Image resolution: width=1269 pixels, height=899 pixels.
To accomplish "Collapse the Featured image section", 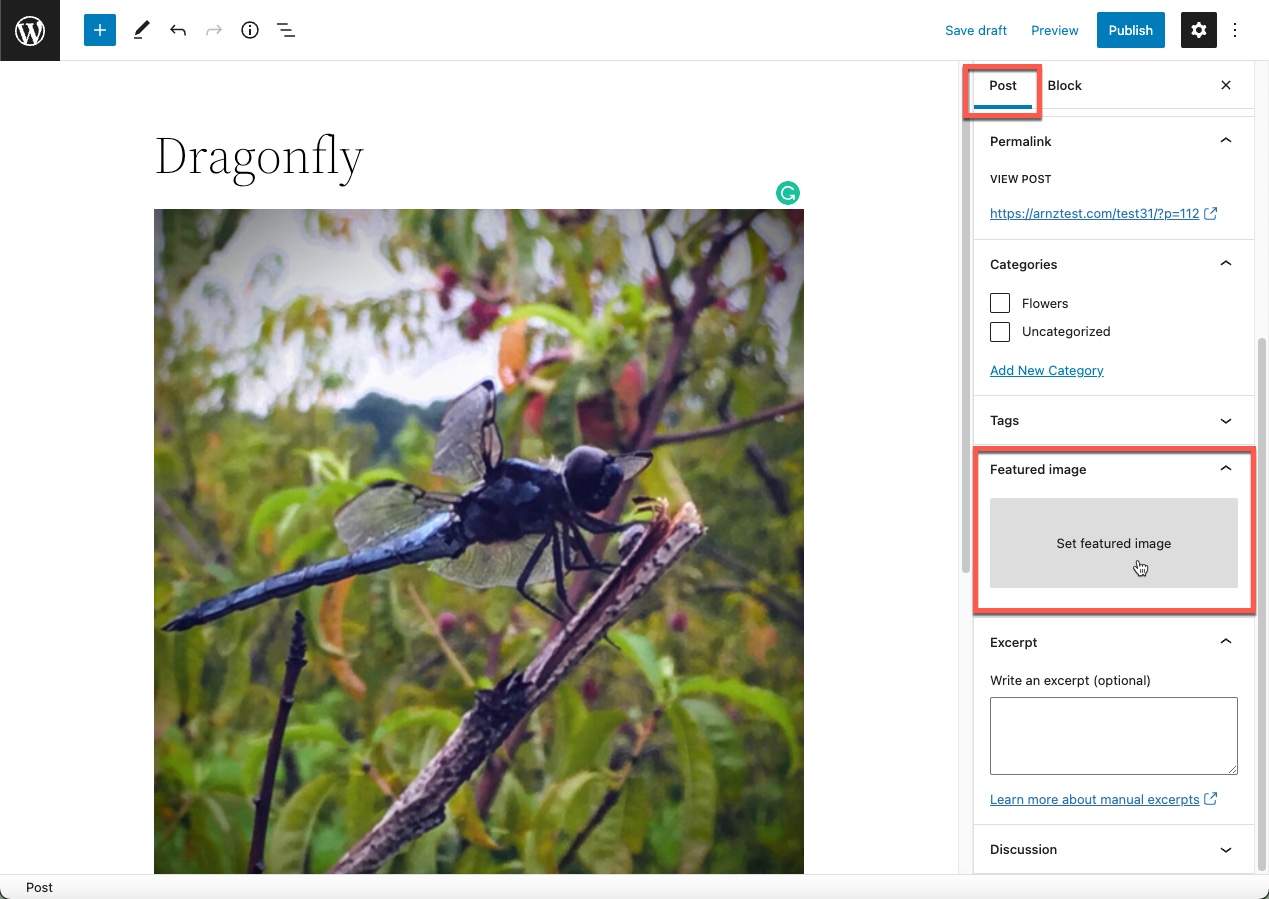I will point(1113,469).
